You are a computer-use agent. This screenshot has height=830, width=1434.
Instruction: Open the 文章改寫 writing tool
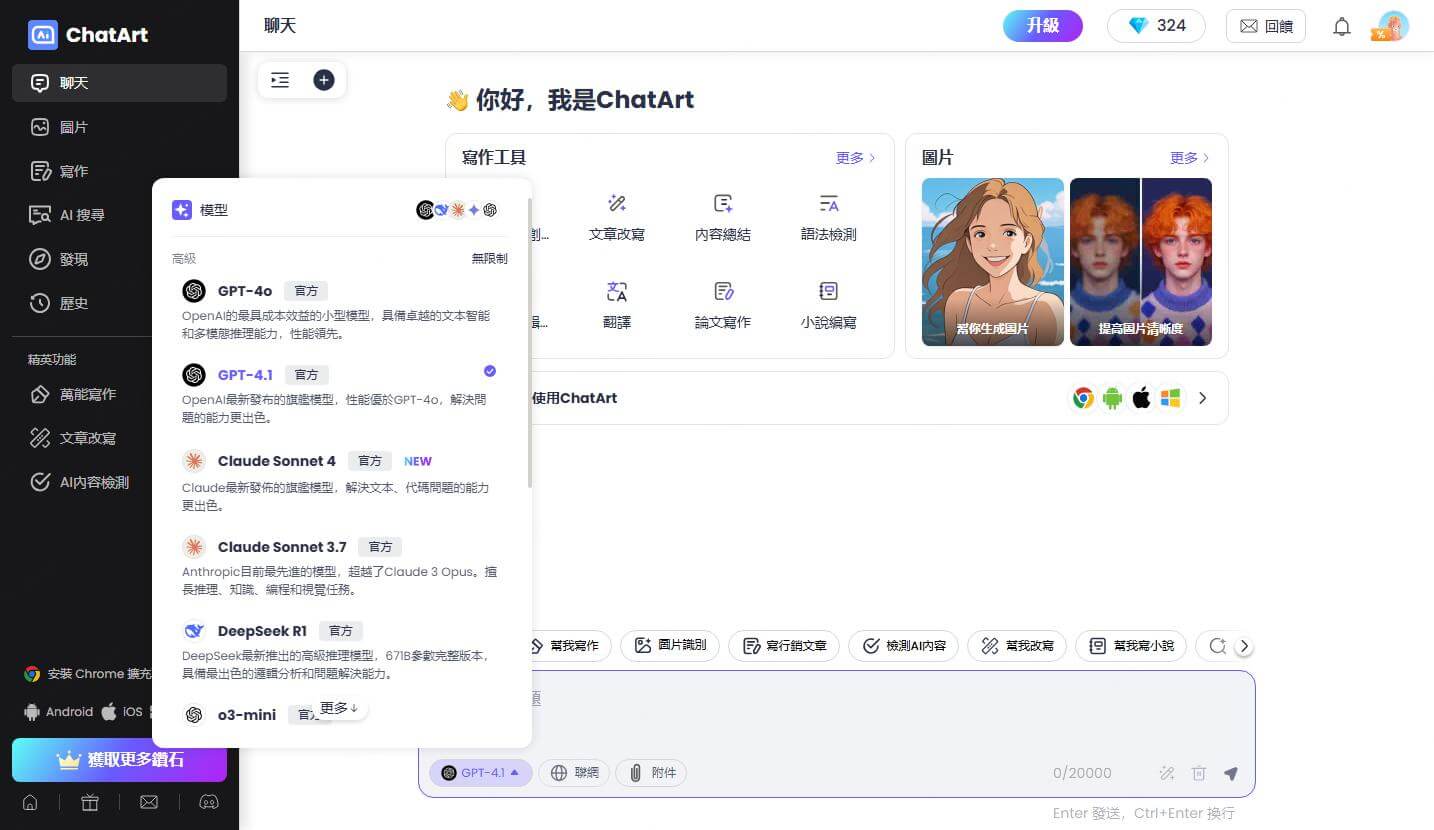point(617,217)
